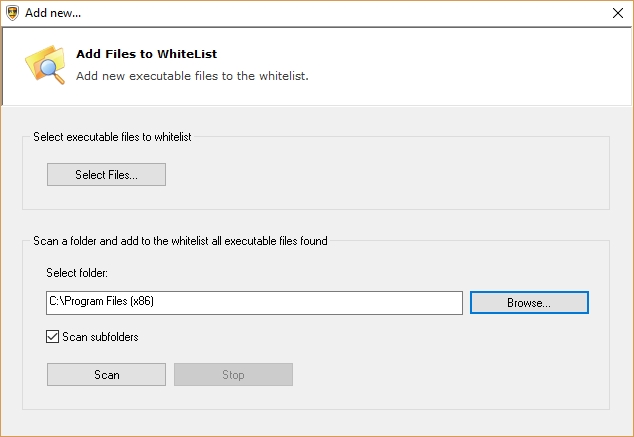Click the shield app icon in title bar
634x437 pixels.
[11, 13]
